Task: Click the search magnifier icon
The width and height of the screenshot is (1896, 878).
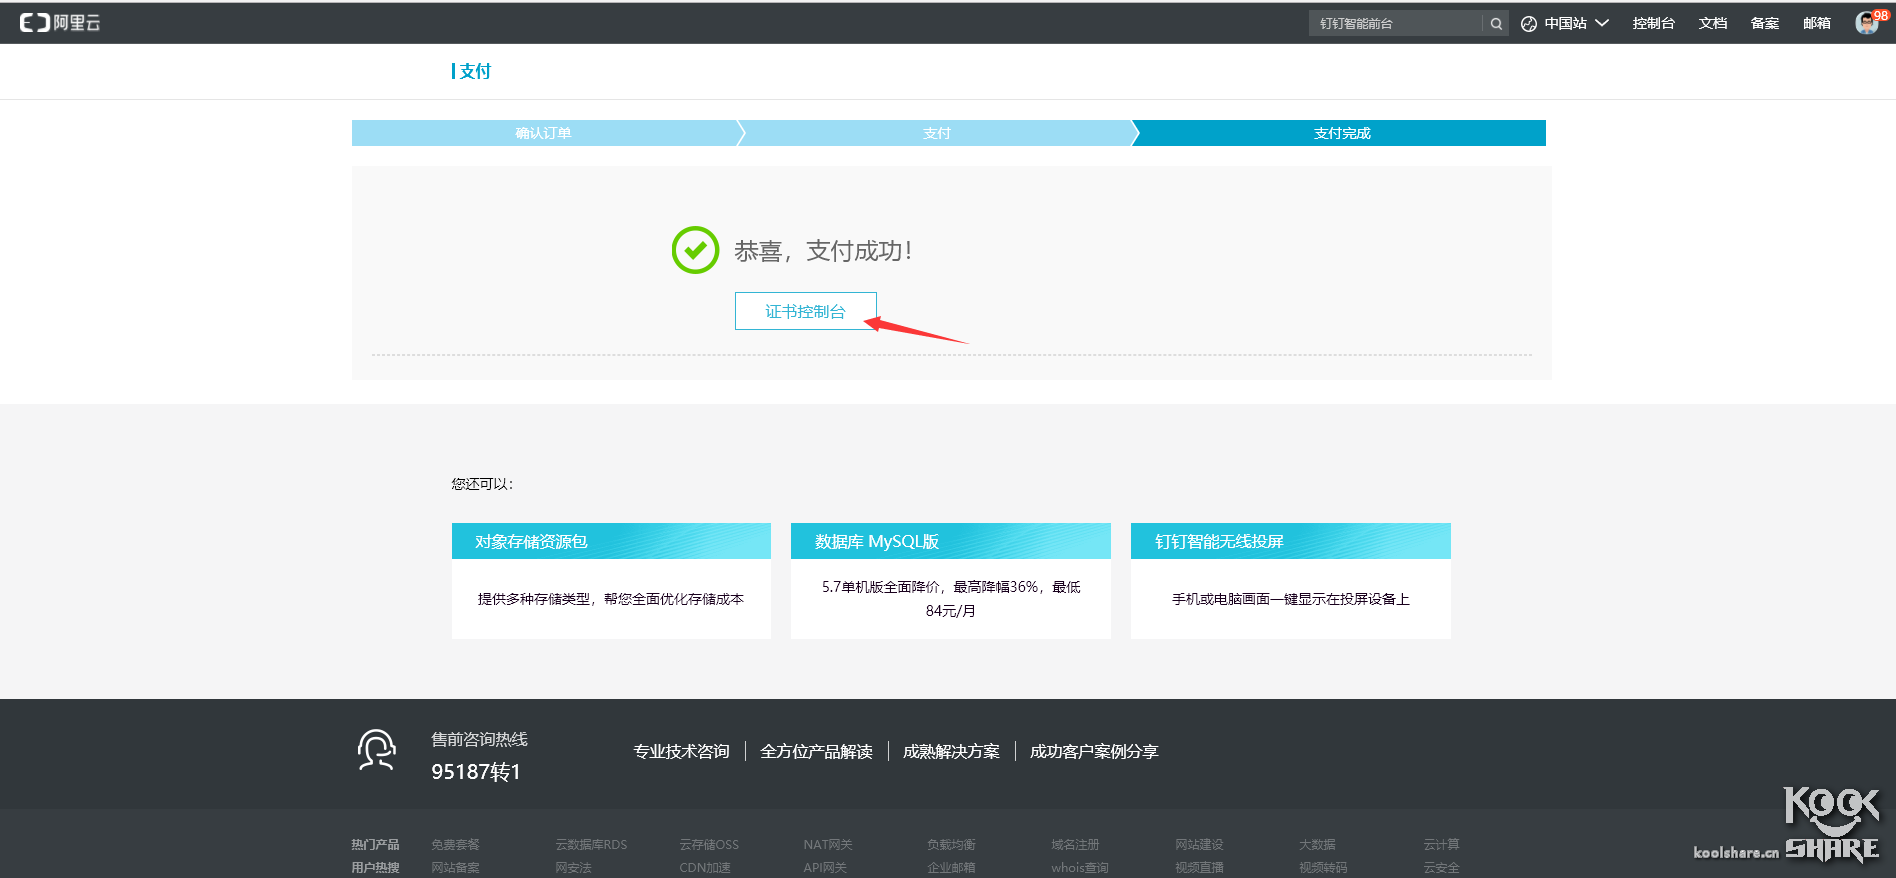Action: 1496,24
